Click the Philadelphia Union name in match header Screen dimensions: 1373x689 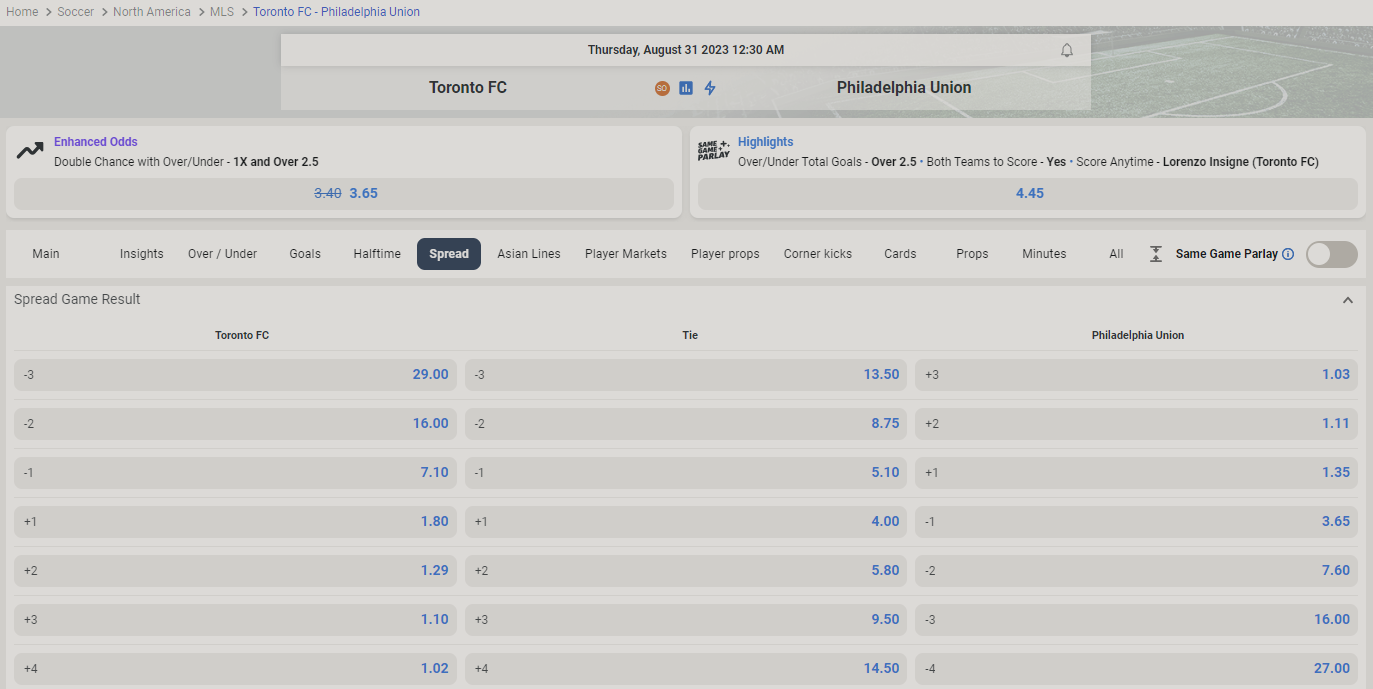pos(904,88)
